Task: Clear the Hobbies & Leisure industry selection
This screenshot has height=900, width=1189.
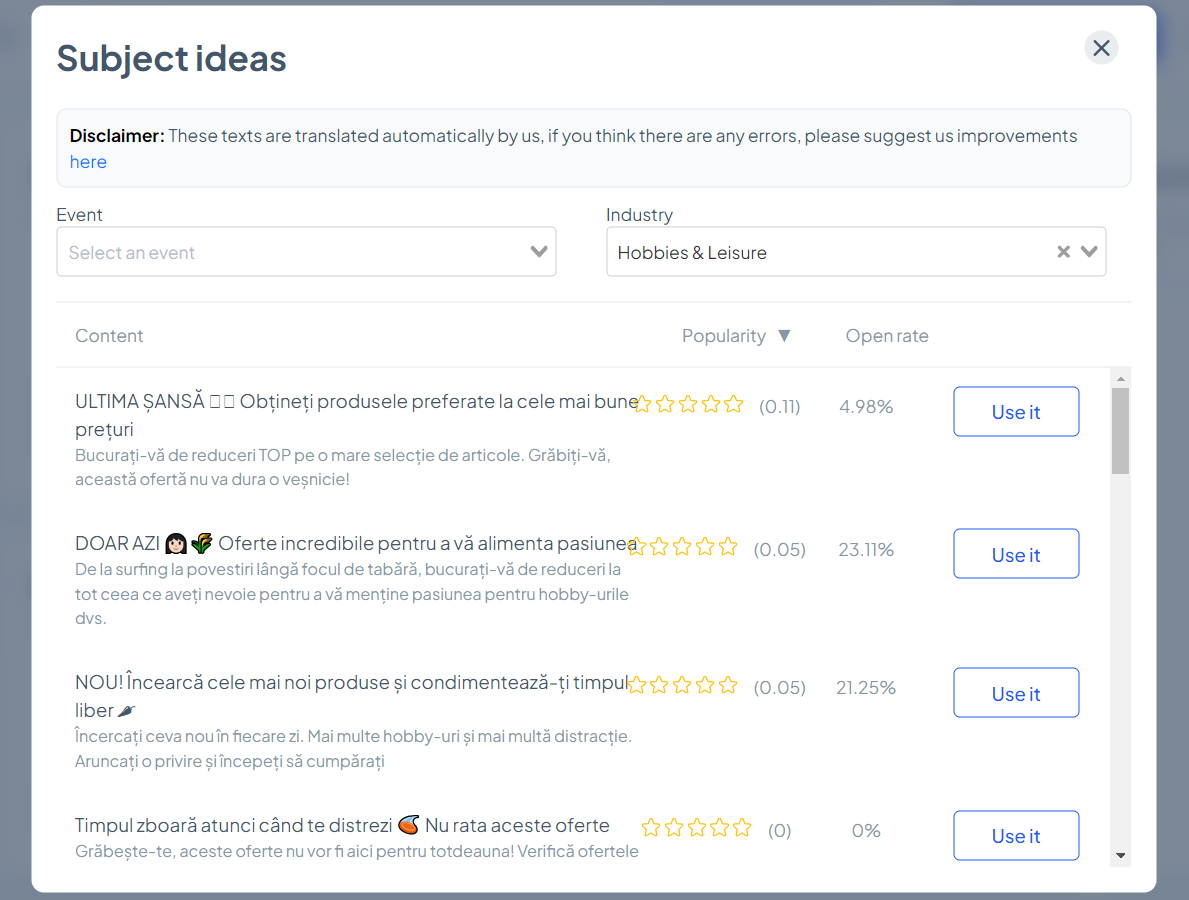Action: click(x=1063, y=252)
